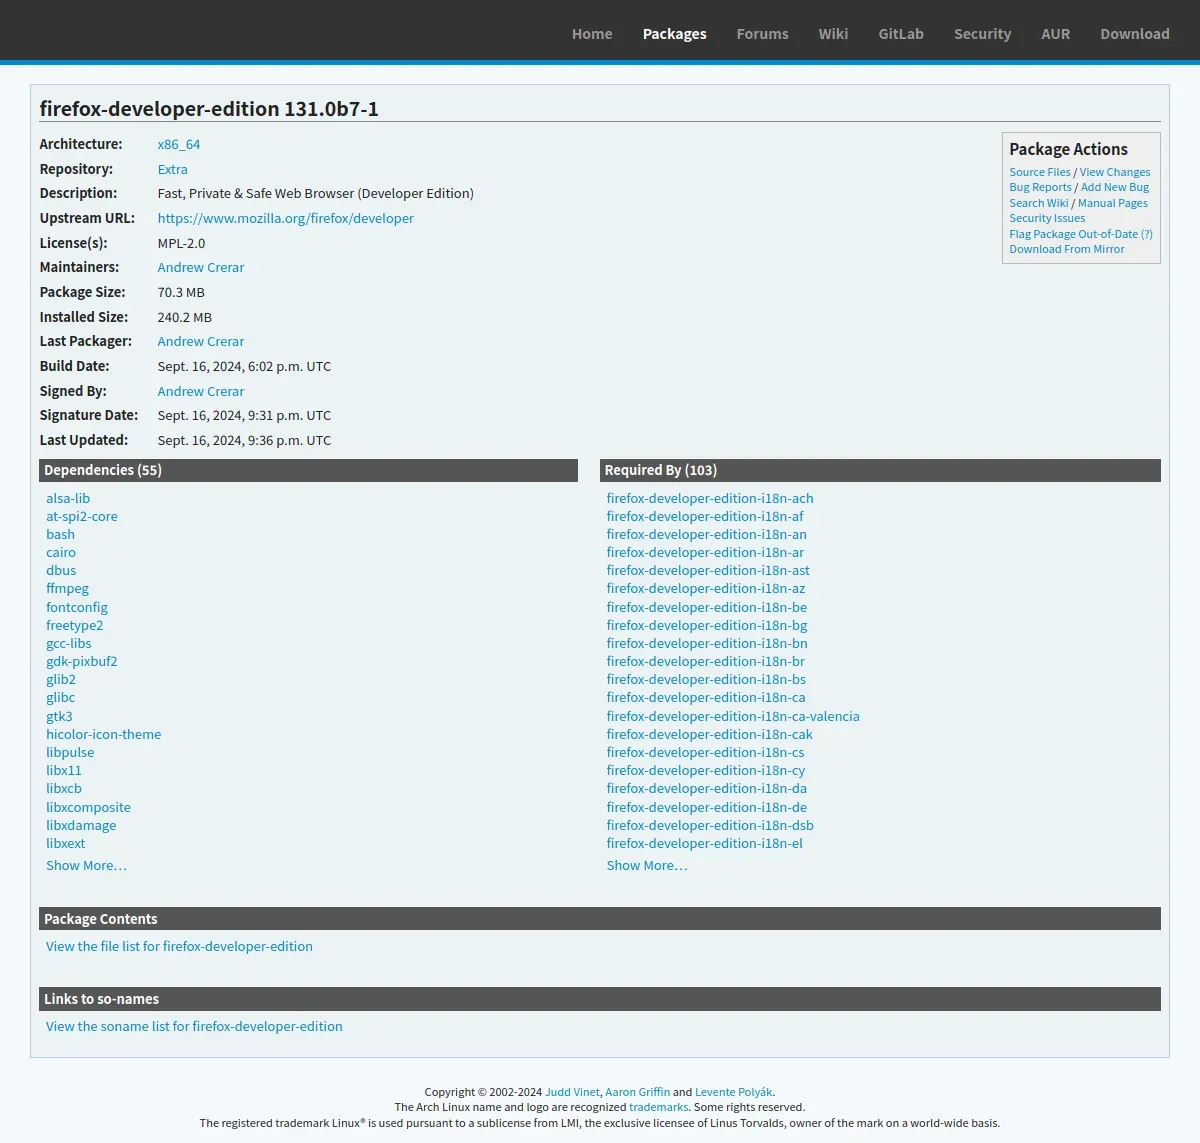Open the Security navigation item
This screenshot has height=1143, width=1200.
pos(983,34)
